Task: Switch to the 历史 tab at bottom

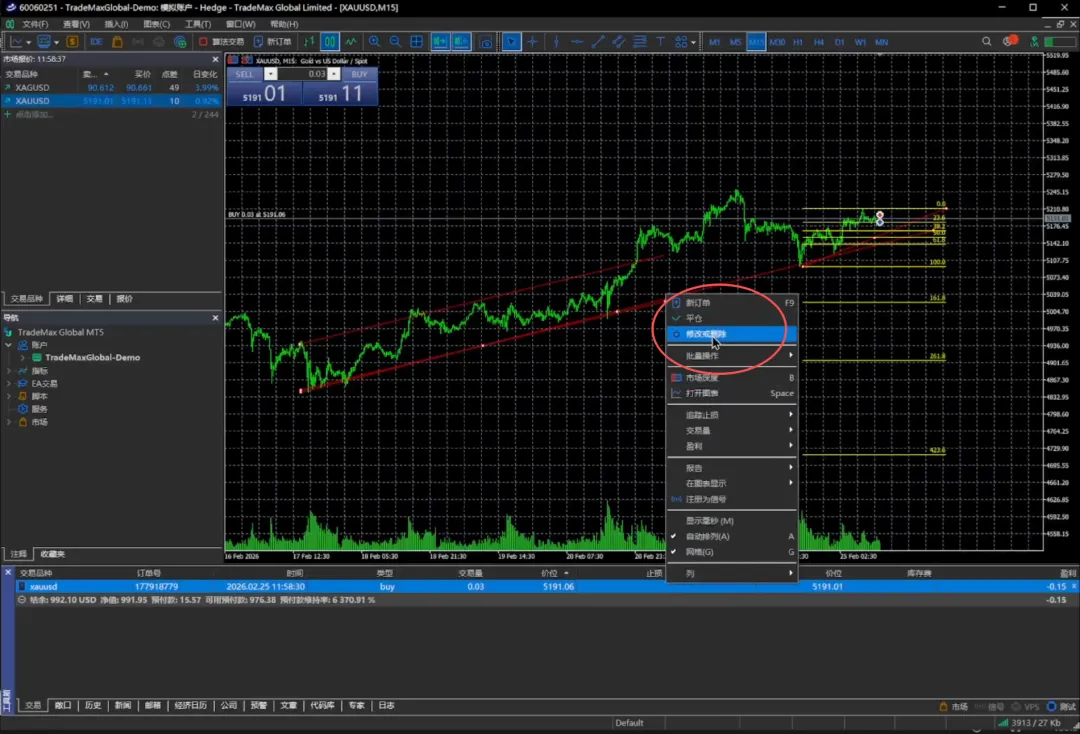Action: click(93, 705)
